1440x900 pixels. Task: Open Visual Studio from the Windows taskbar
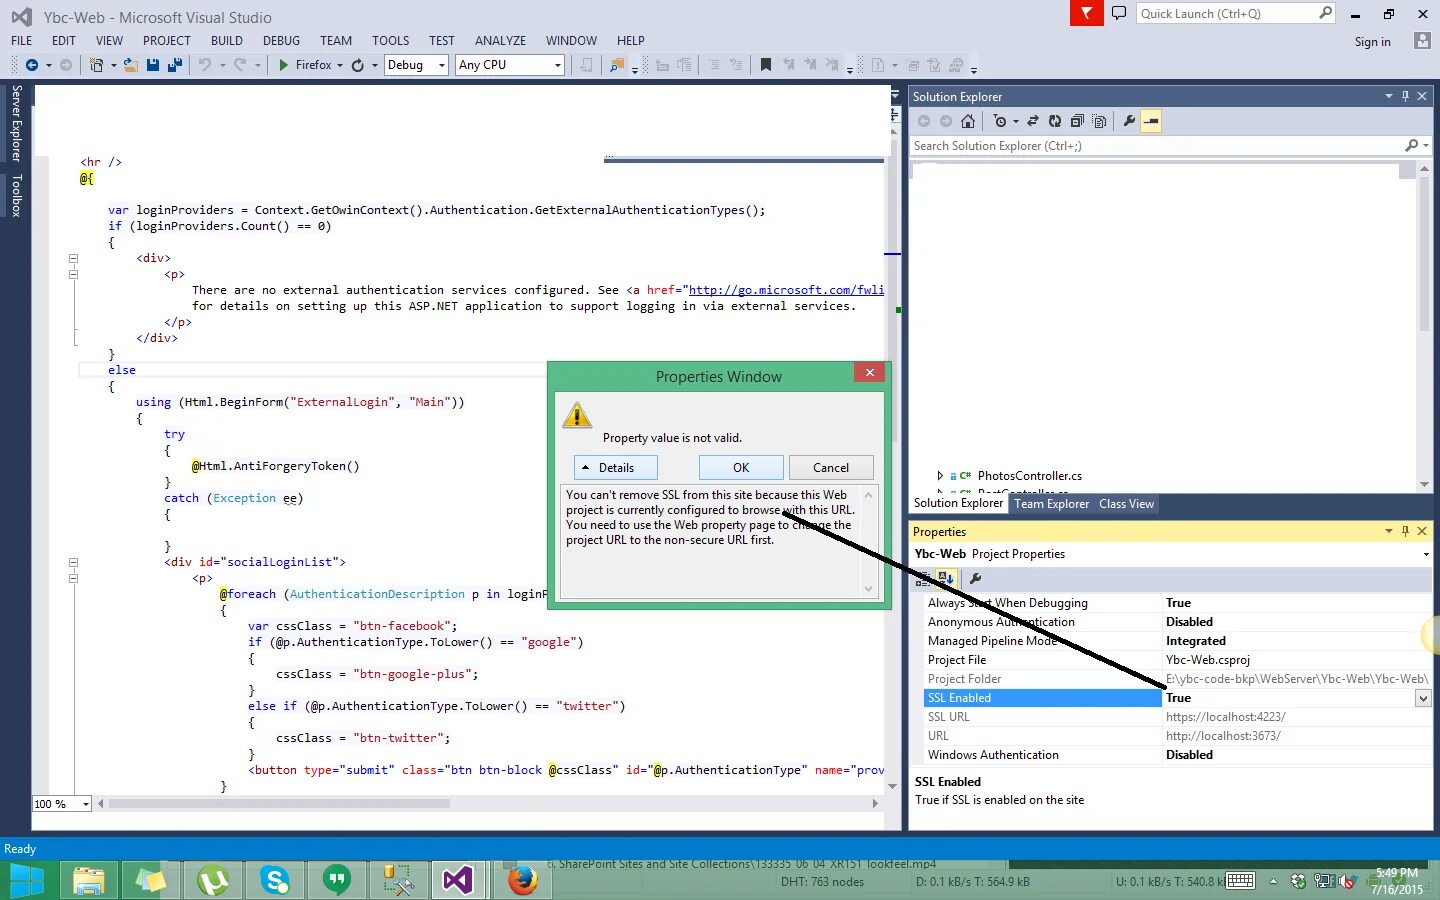click(x=457, y=881)
